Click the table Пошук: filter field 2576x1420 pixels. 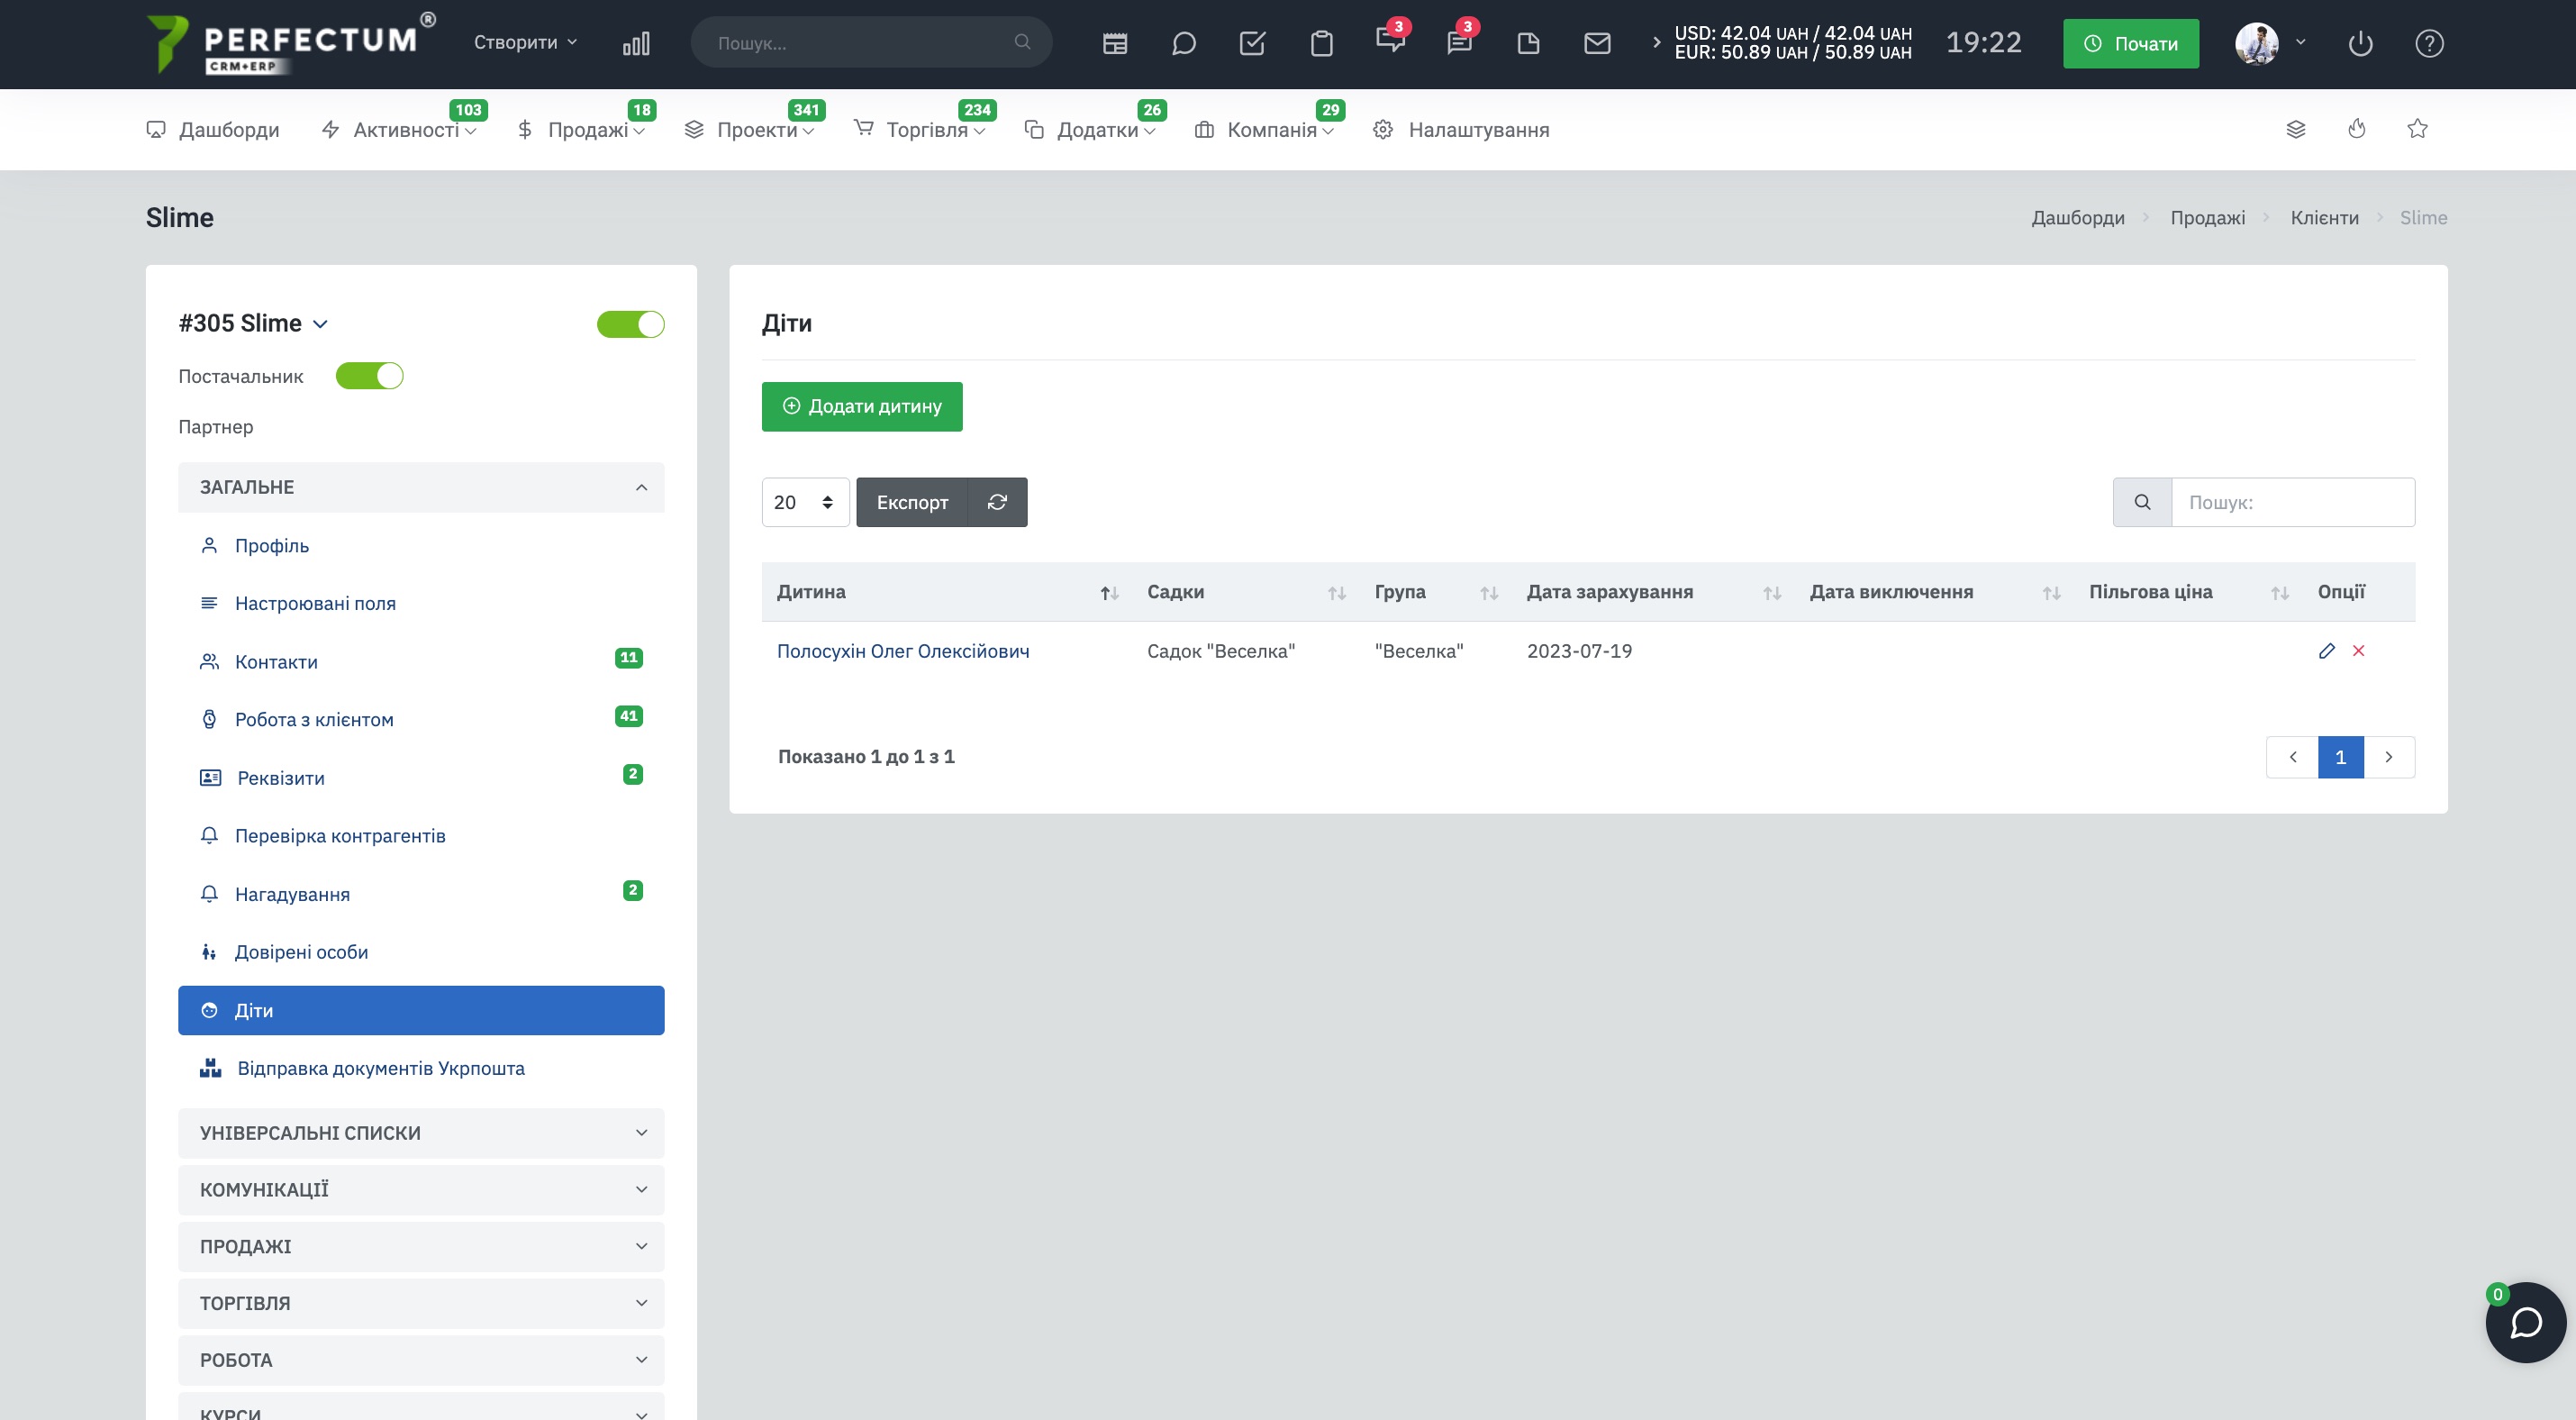(x=2293, y=502)
